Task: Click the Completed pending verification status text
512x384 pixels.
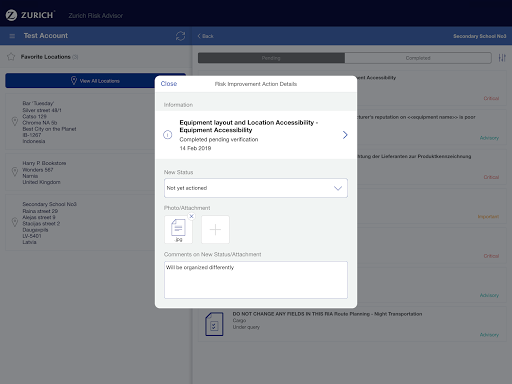Action: 219,139
